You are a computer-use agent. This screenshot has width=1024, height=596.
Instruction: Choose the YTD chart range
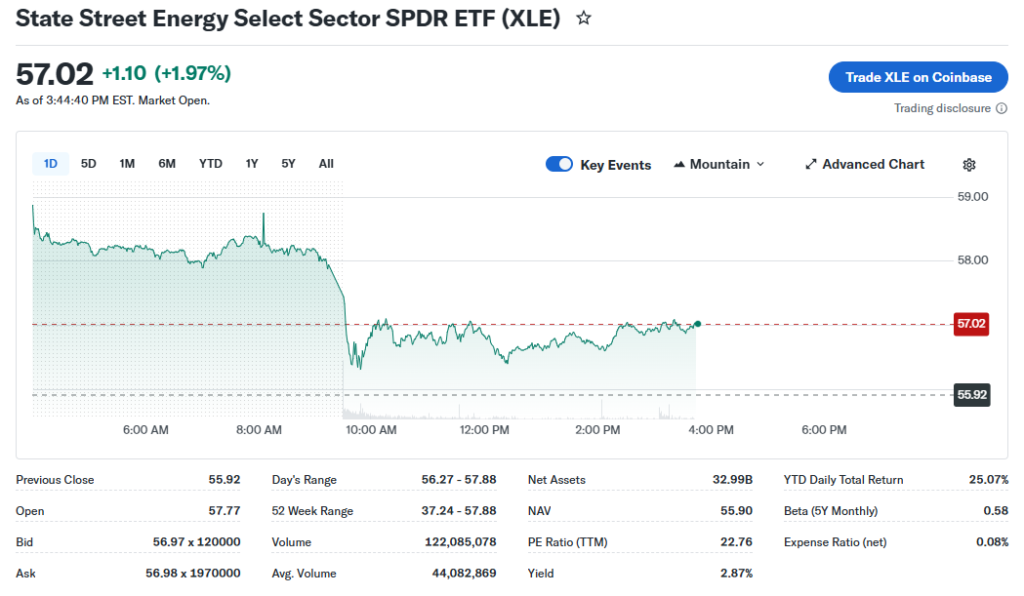210,164
